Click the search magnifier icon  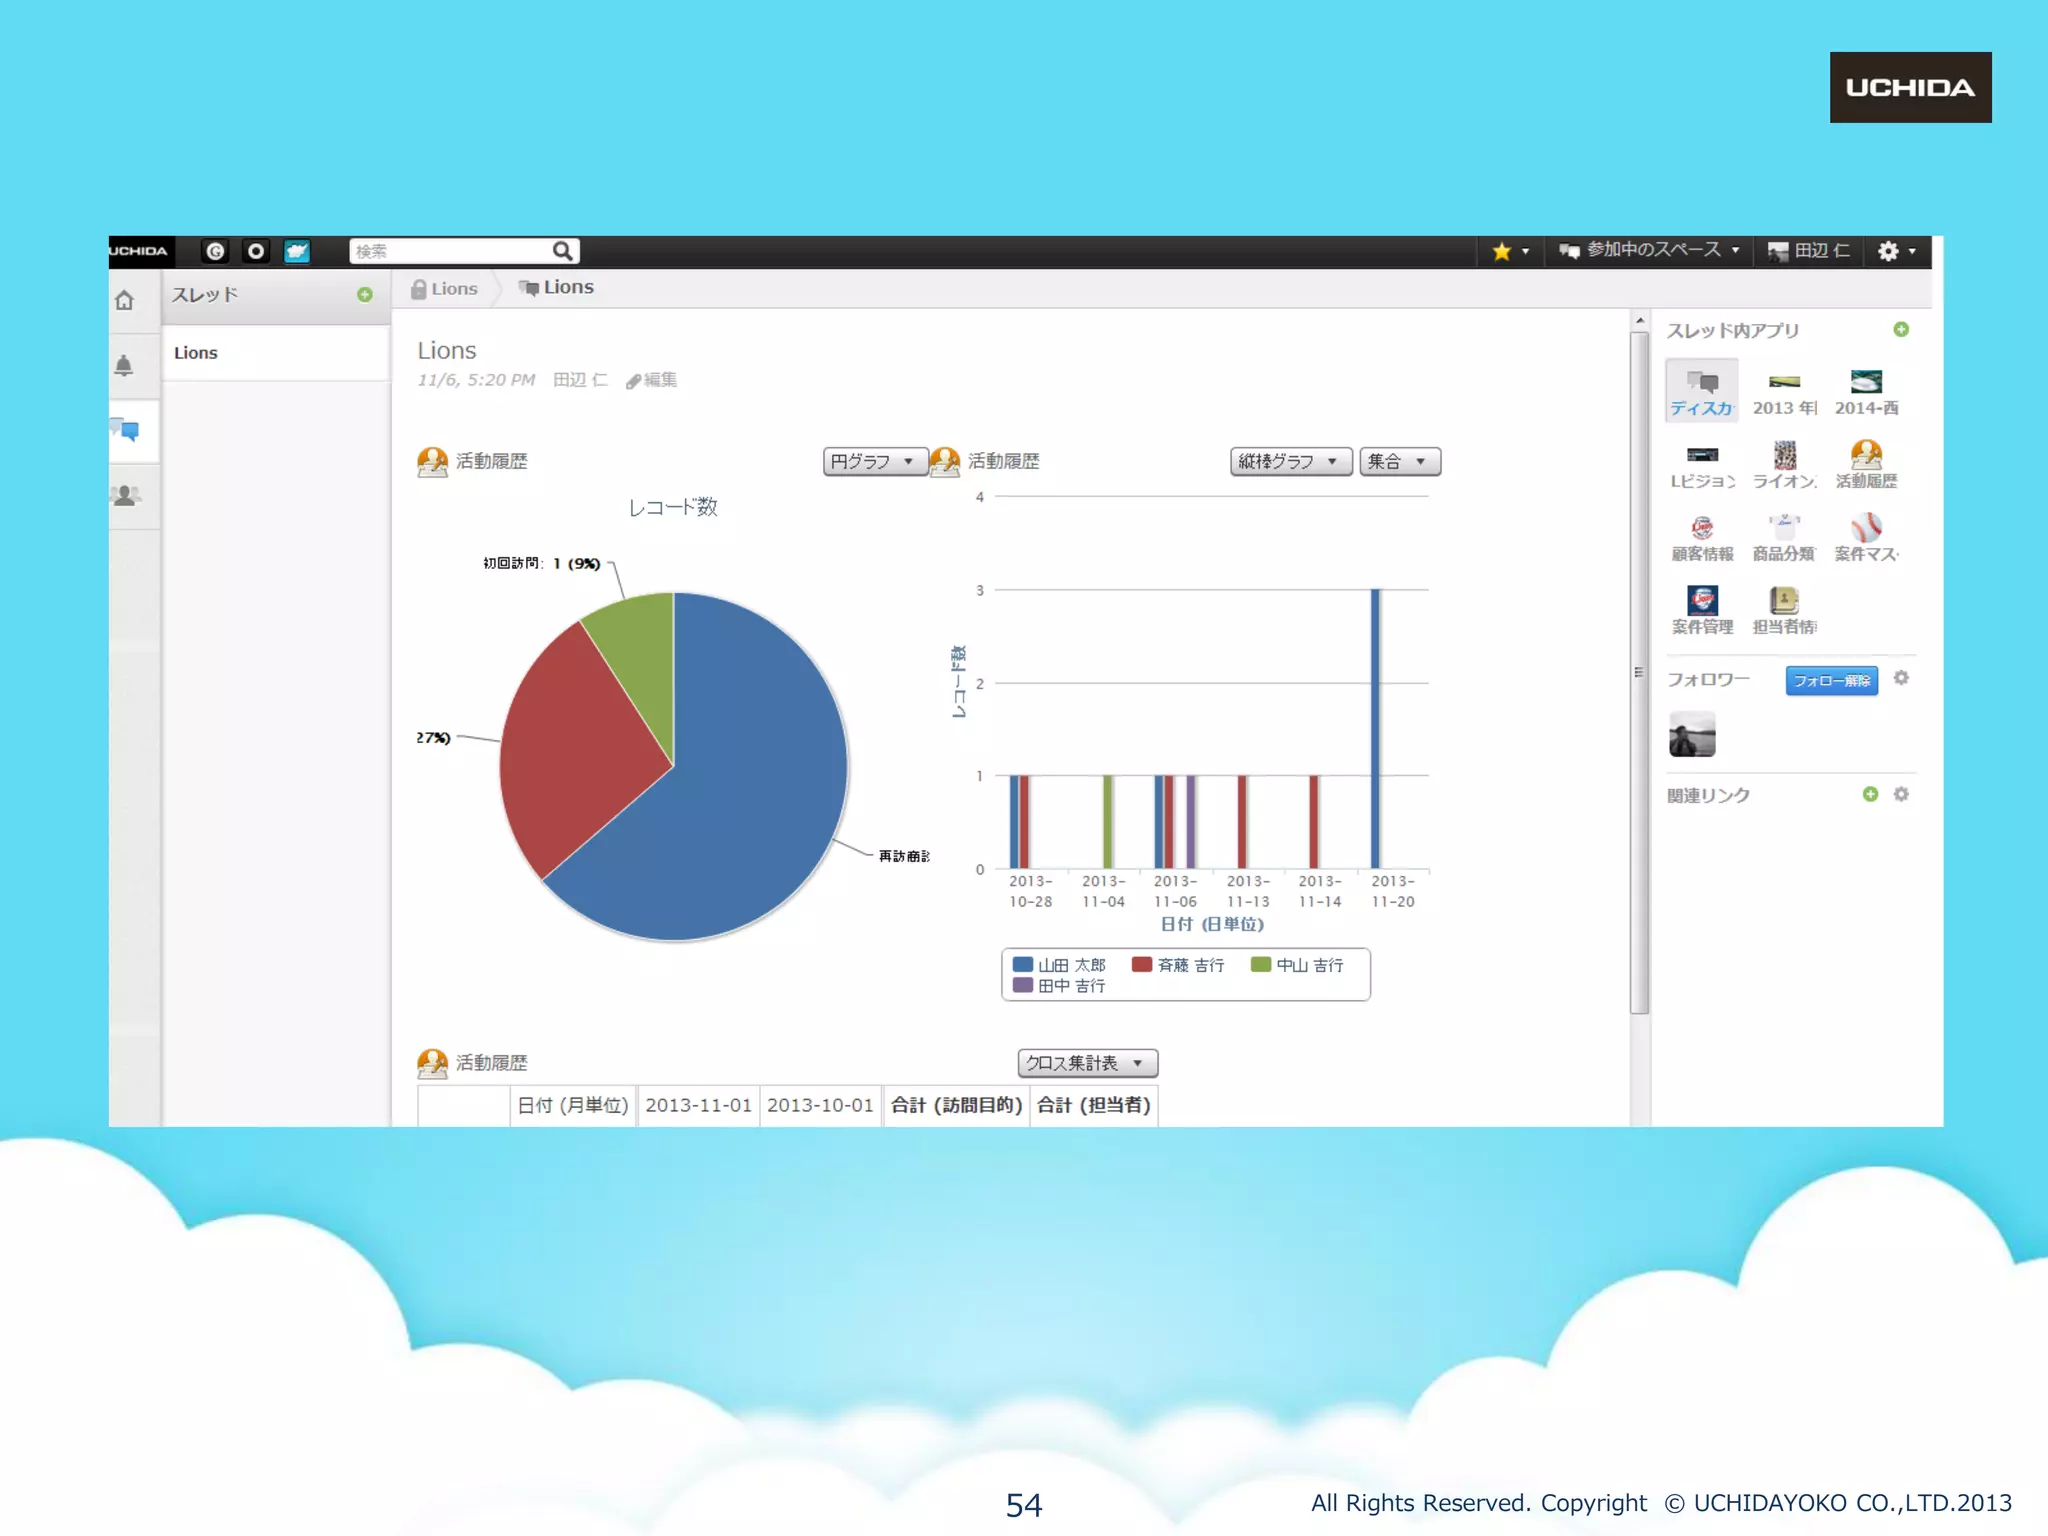click(563, 251)
